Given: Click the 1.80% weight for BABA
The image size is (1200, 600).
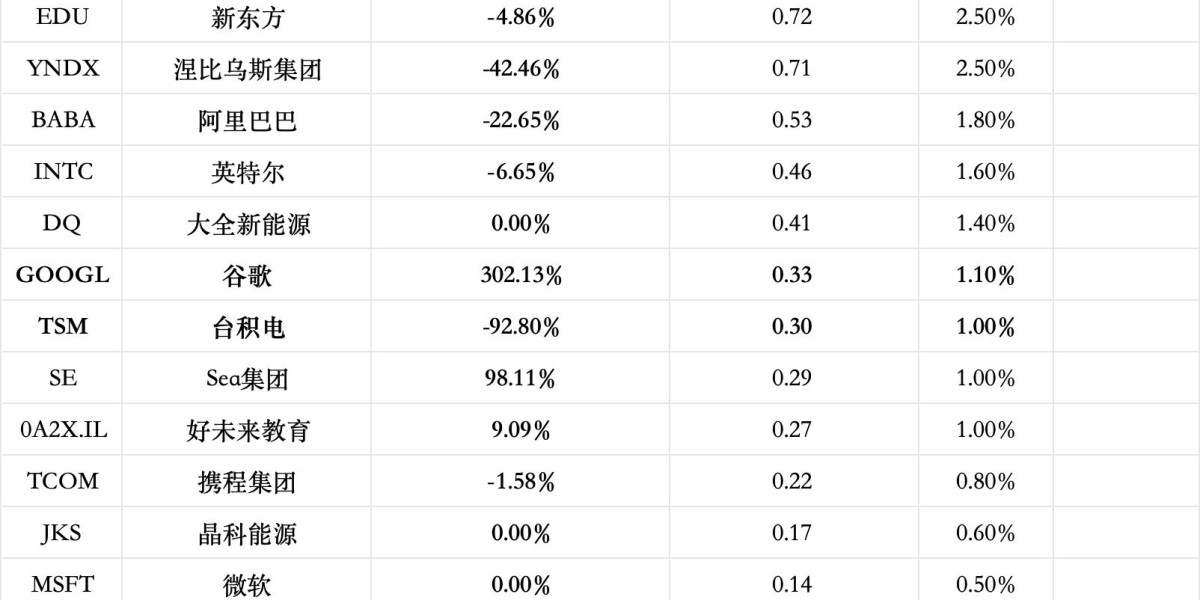Looking at the screenshot, I should (x=985, y=120).
